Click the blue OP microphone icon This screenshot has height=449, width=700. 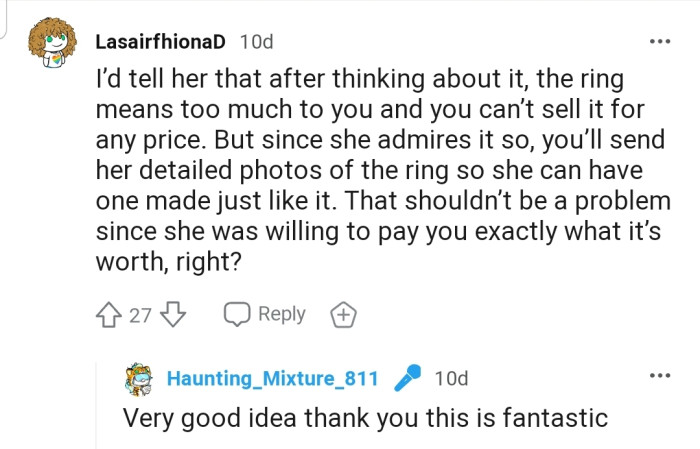click(407, 378)
